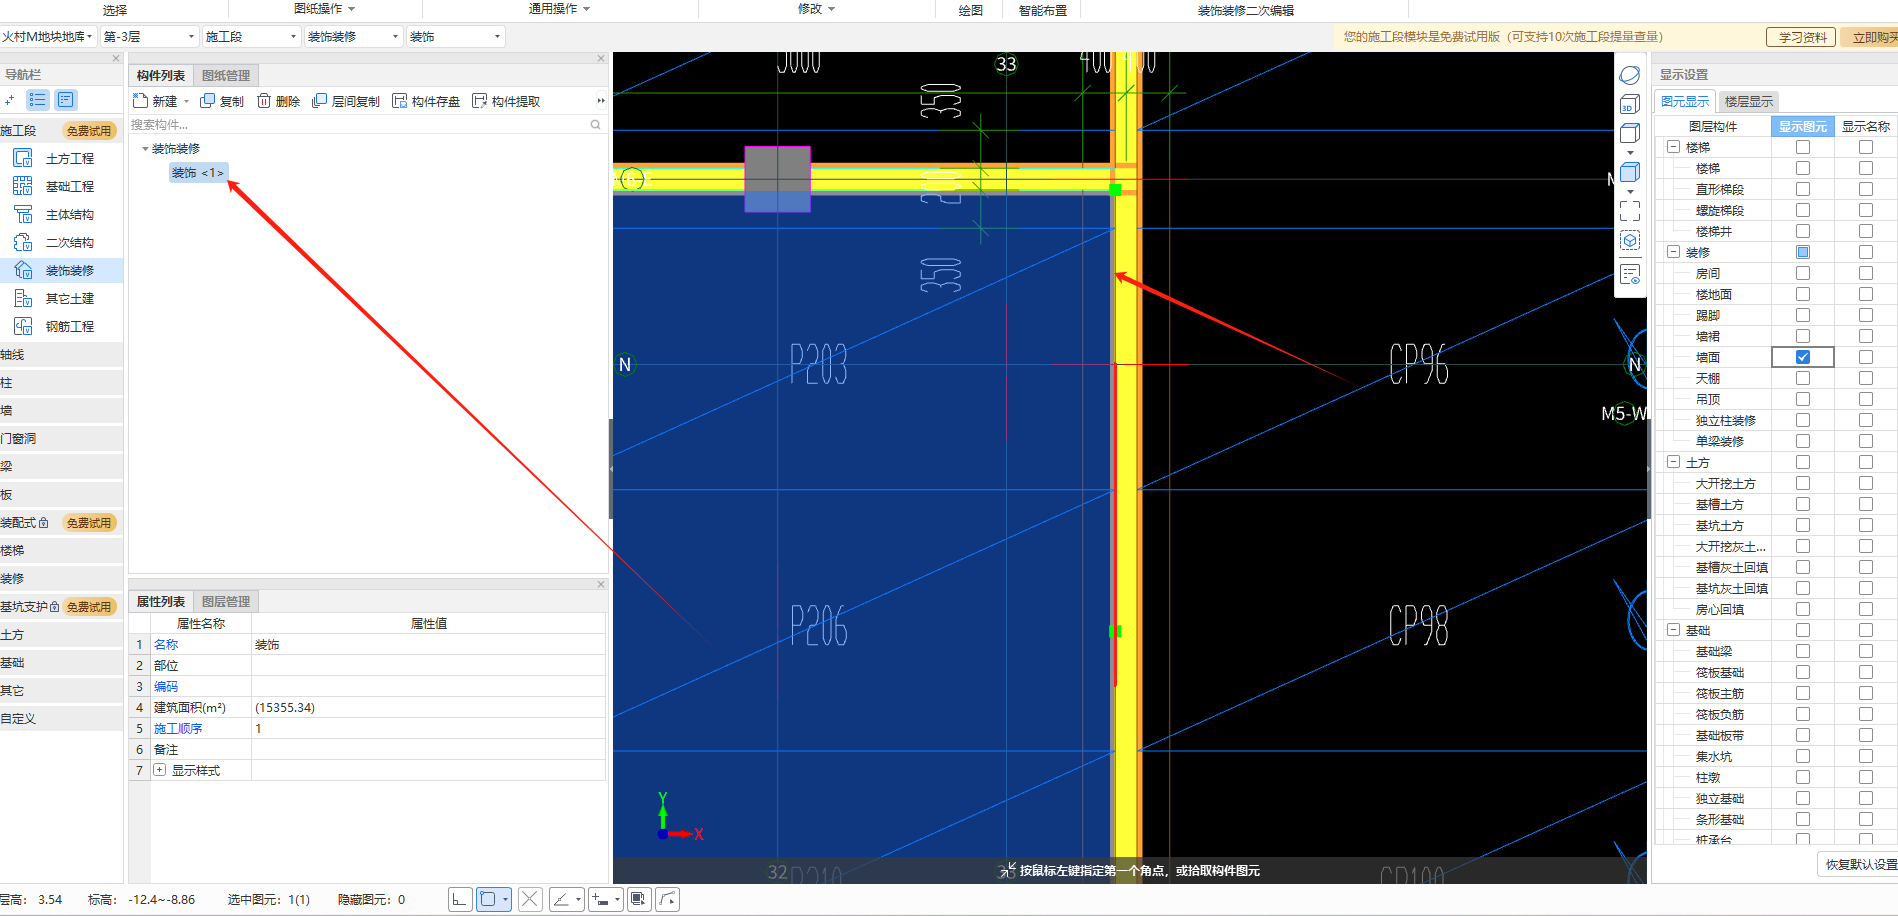1898x916 pixels.
Task: Click the 主体结构 module icon
Action: click(x=23, y=214)
